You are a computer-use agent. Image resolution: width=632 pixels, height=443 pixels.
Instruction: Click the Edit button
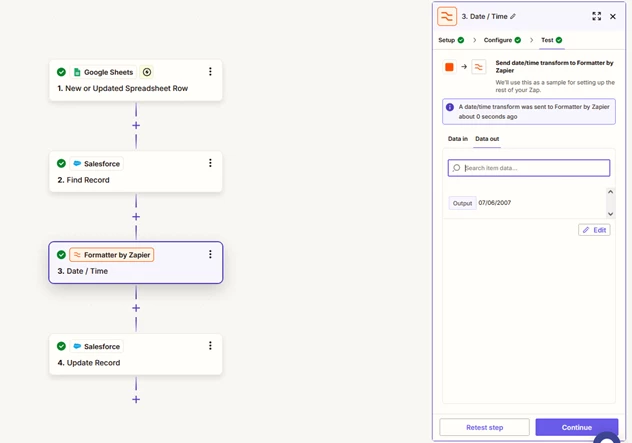click(x=594, y=230)
